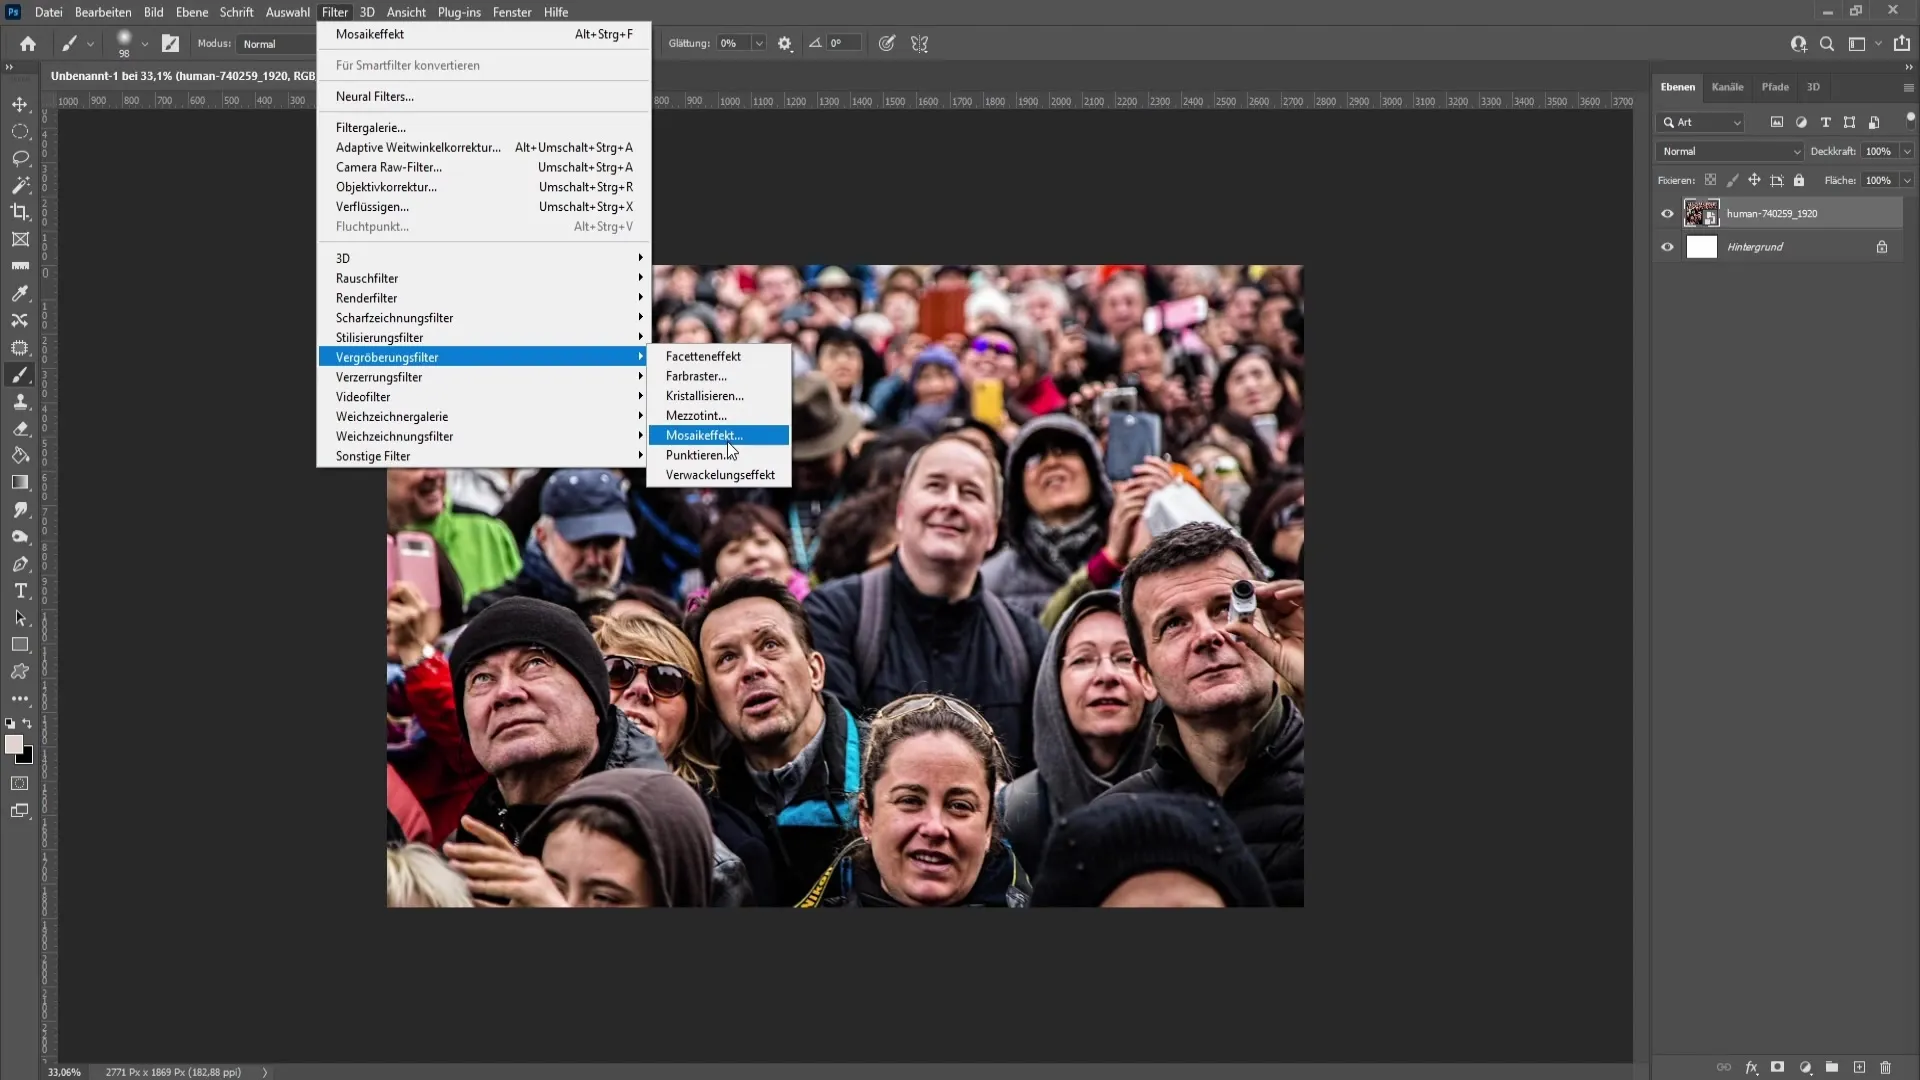This screenshot has height=1080, width=1920.
Task: Select the Custom Shape tool
Action: (x=20, y=672)
